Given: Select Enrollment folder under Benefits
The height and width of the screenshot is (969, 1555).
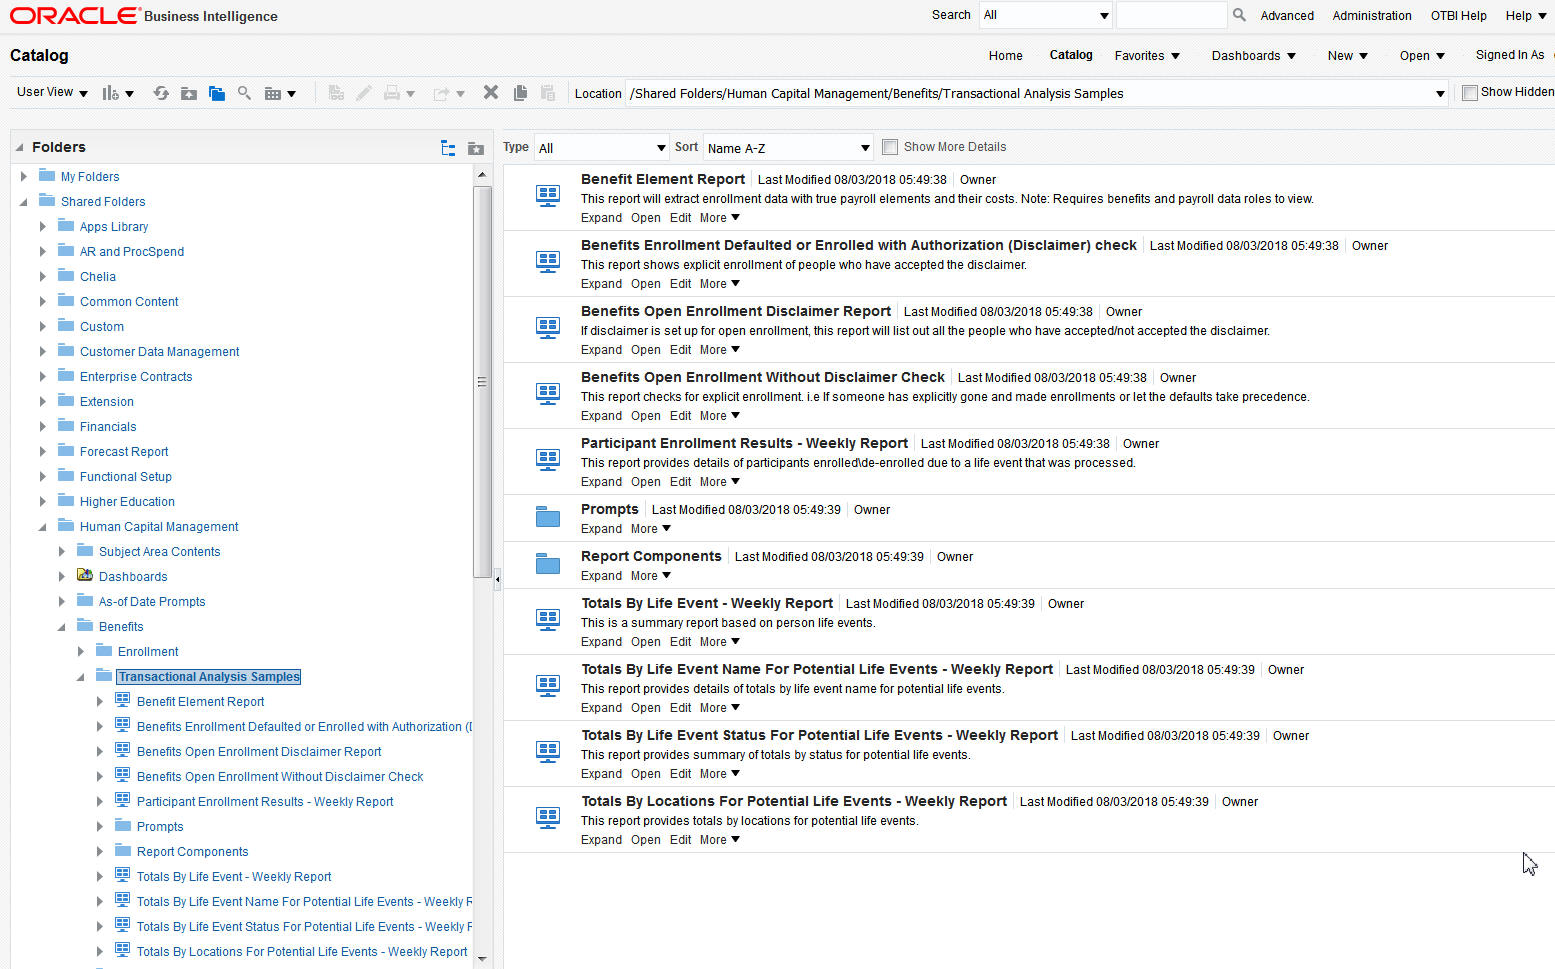Looking at the screenshot, I should pos(148,652).
